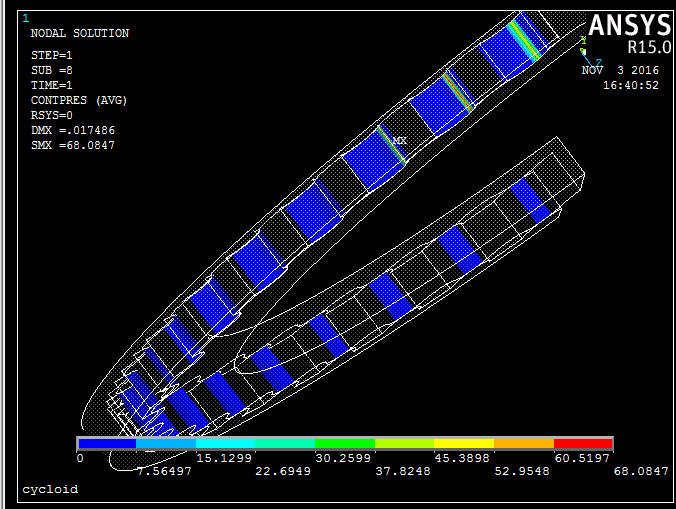The image size is (676, 509).
Task: Click legend value 15.1299
Action: (224, 458)
